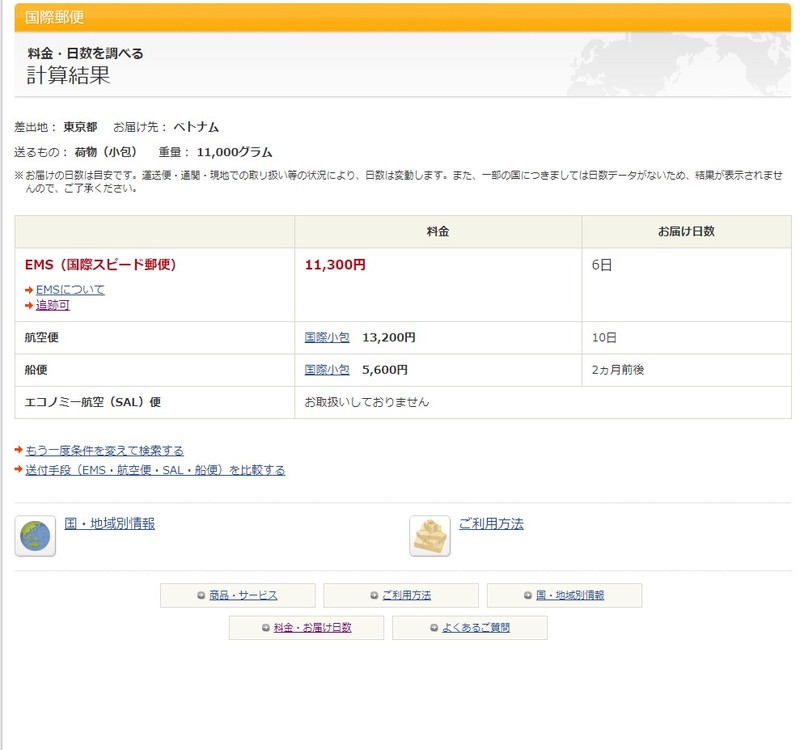Open the EMSについて link
The image size is (800, 750).
(x=70, y=290)
